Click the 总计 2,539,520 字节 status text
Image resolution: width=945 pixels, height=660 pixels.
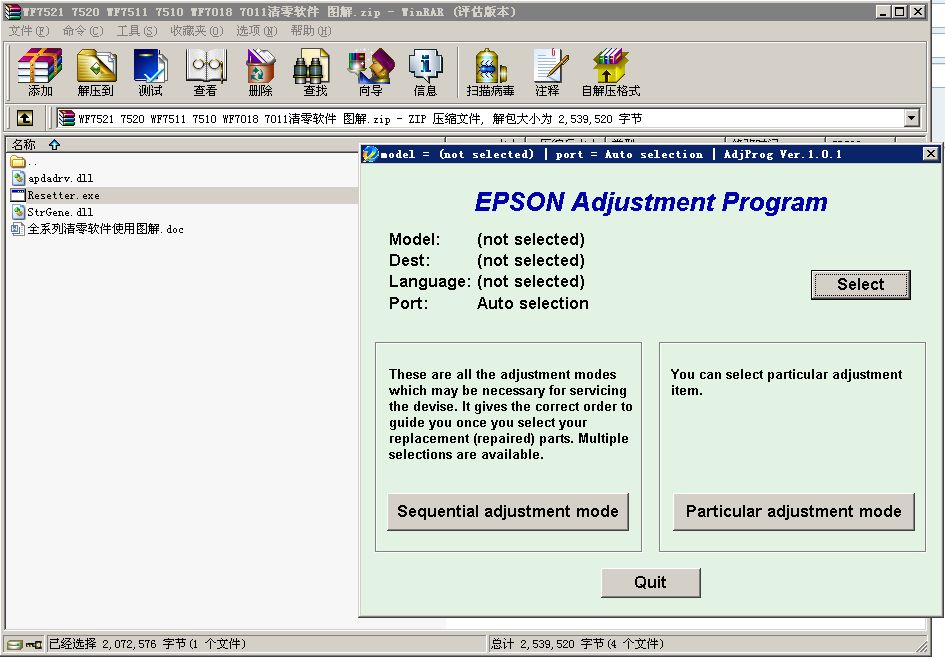577,644
